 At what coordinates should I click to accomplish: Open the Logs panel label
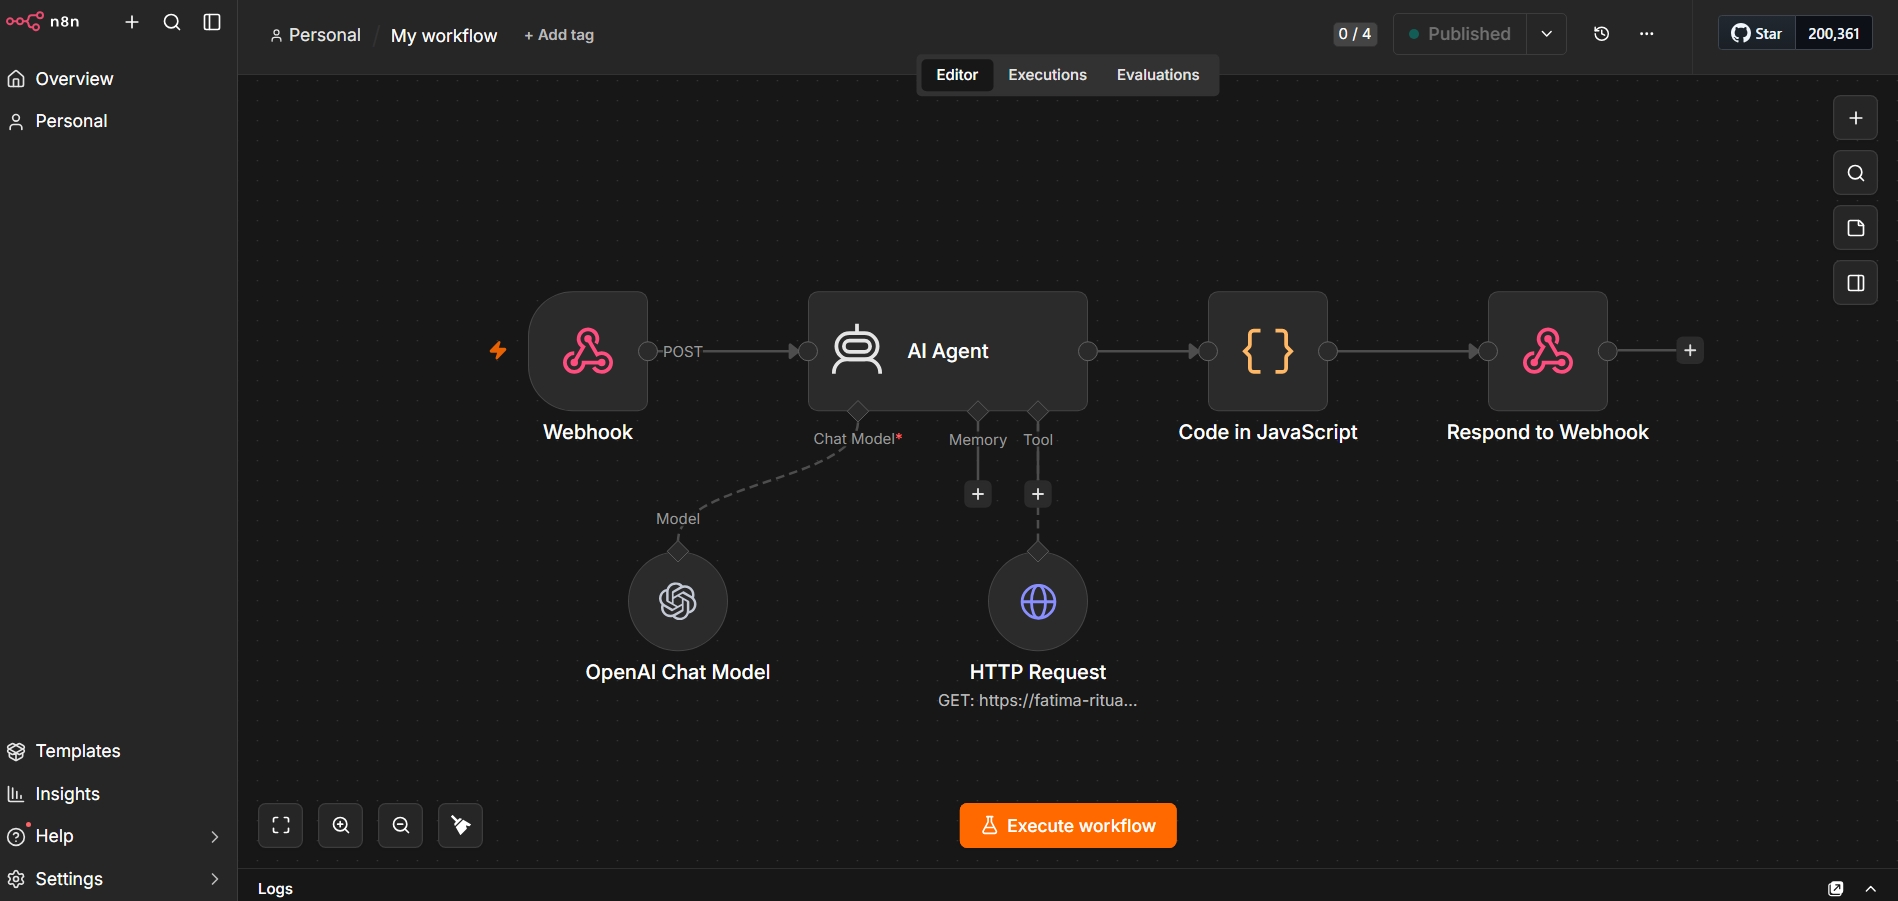tap(275, 888)
